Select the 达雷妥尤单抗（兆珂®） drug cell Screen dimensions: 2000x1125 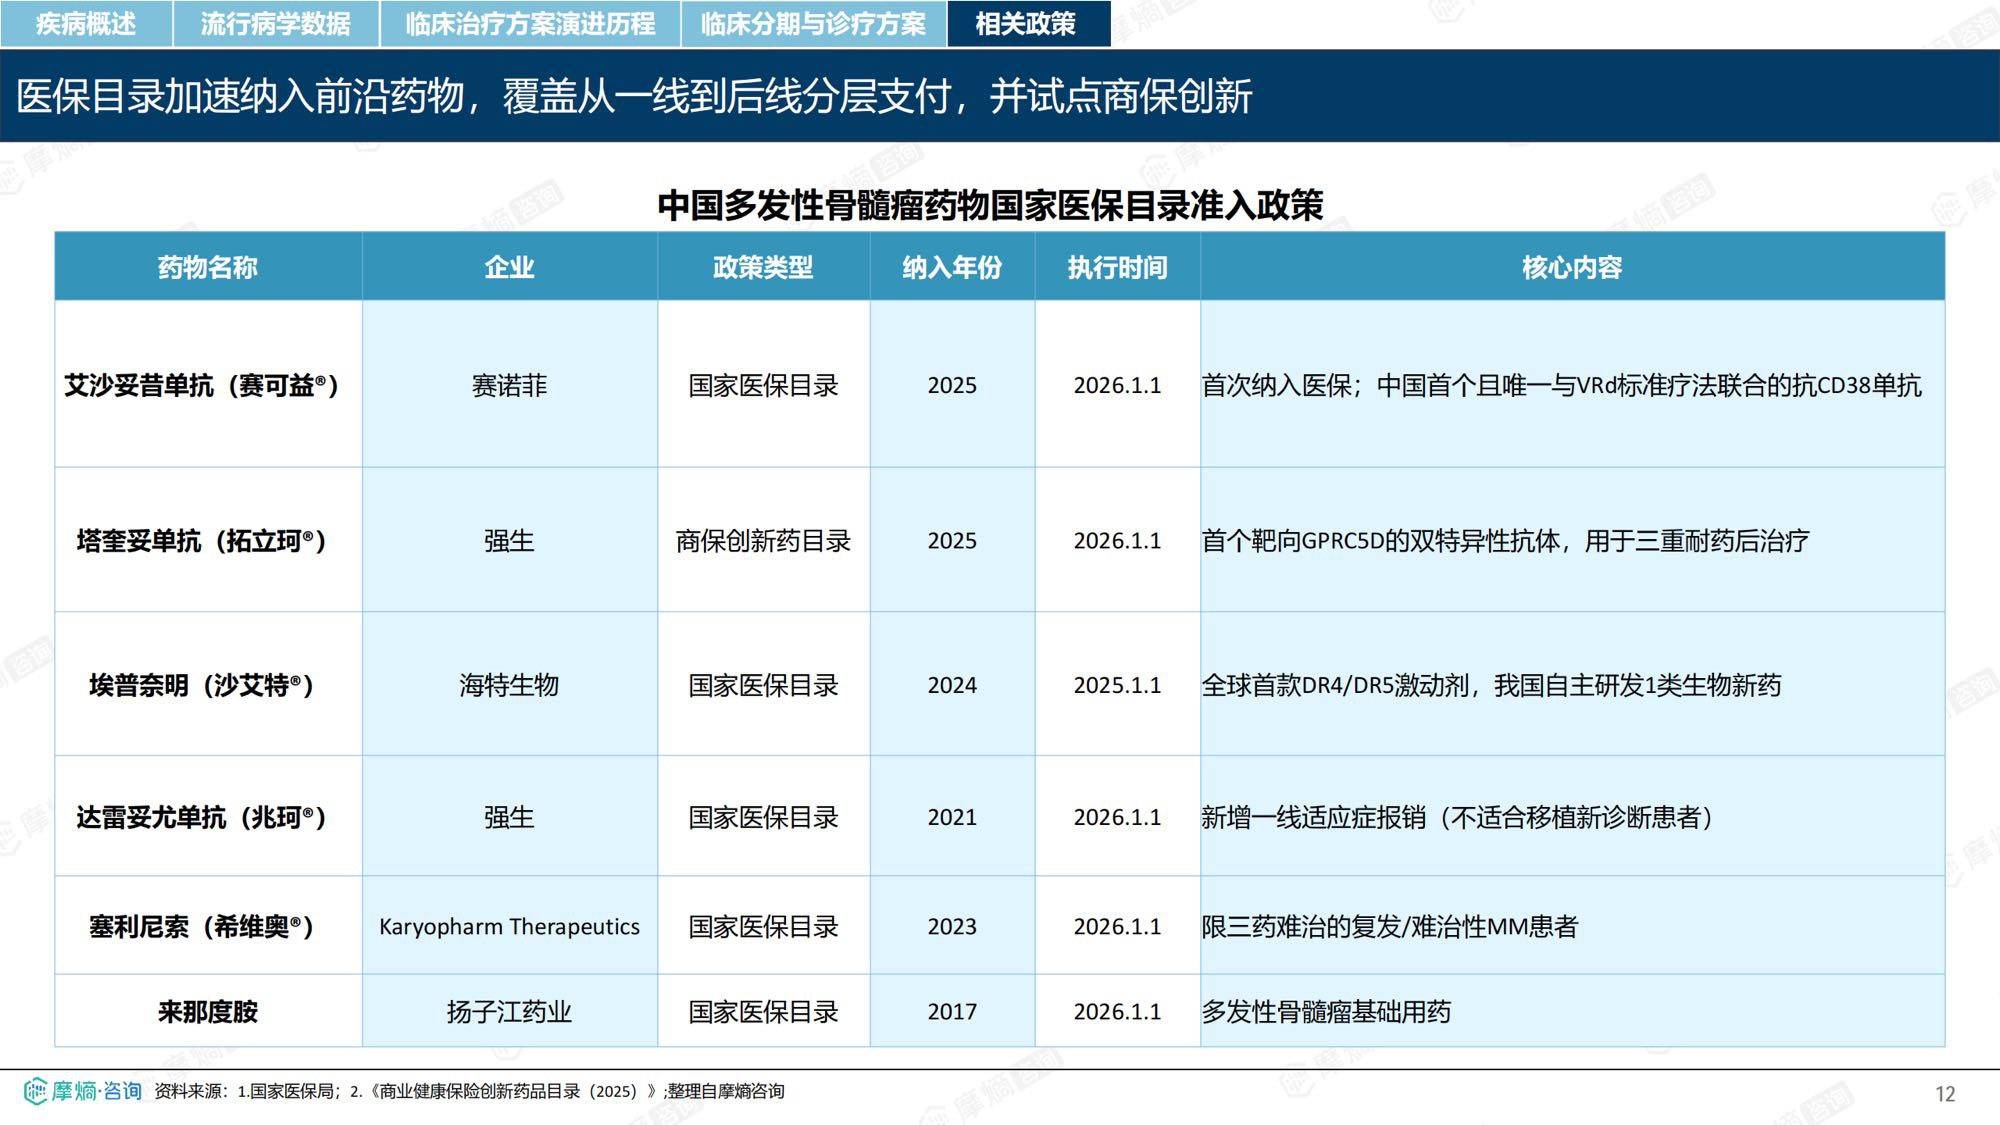(x=208, y=817)
